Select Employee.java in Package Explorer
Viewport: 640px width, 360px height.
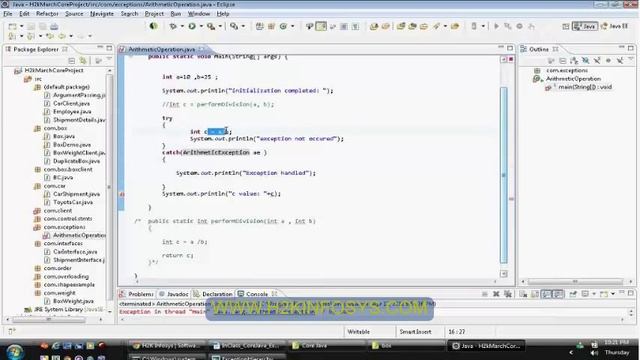pyautogui.click(x=72, y=111)
